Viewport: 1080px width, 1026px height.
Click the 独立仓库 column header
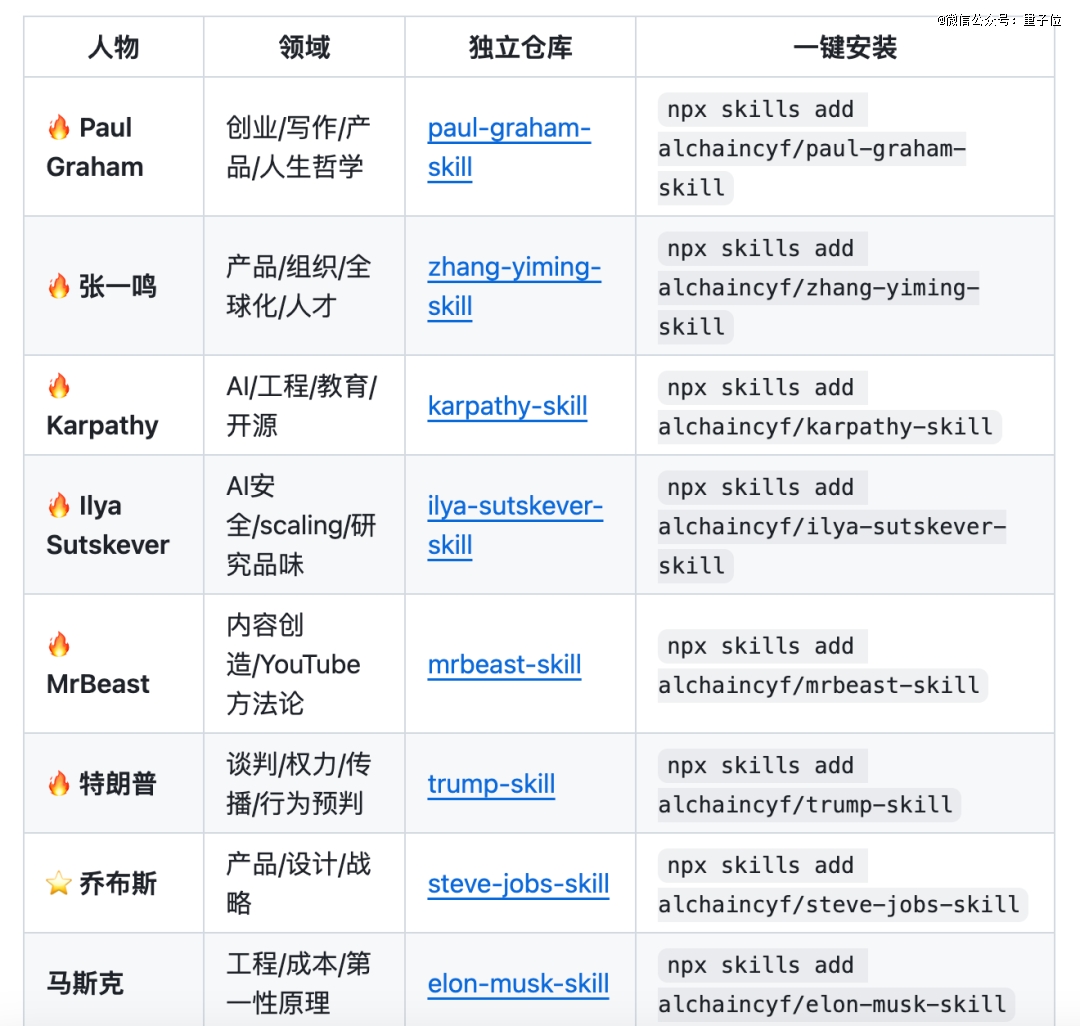pyautogui.click(x=520, y=48)
